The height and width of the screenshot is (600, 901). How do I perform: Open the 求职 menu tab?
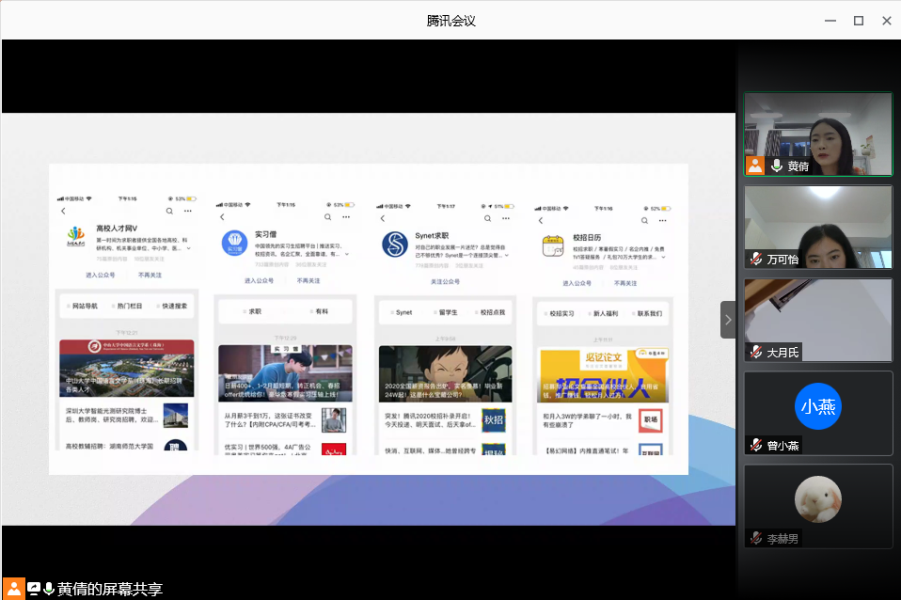click(253, 311)
